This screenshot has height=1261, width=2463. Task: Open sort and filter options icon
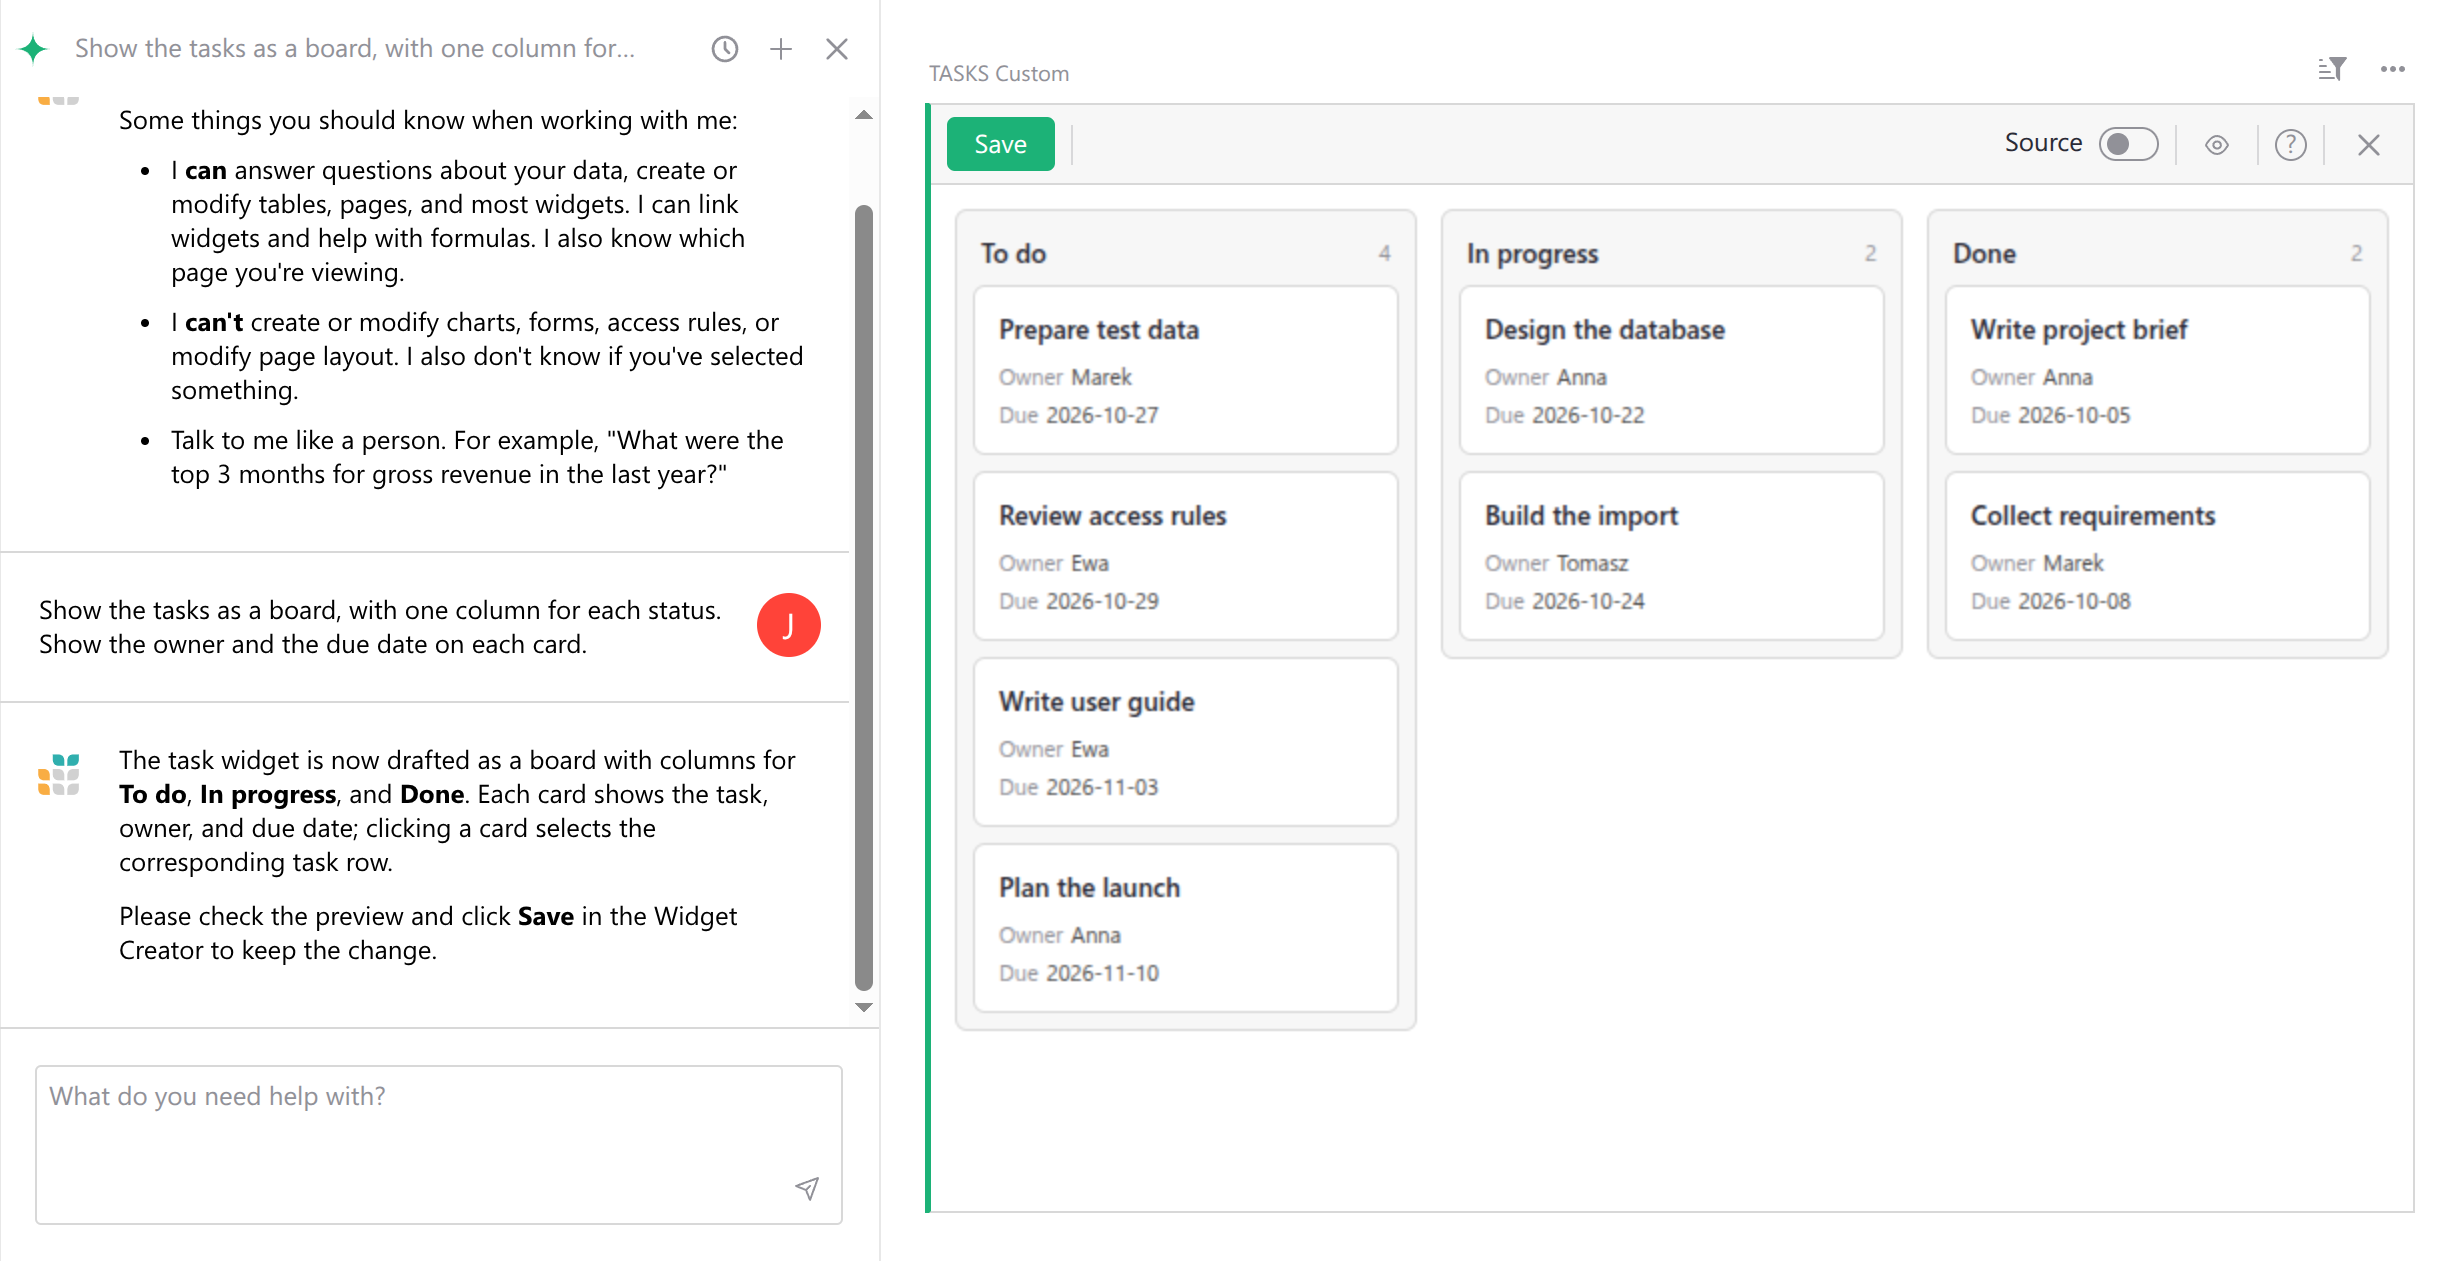tap(2332, 69)
